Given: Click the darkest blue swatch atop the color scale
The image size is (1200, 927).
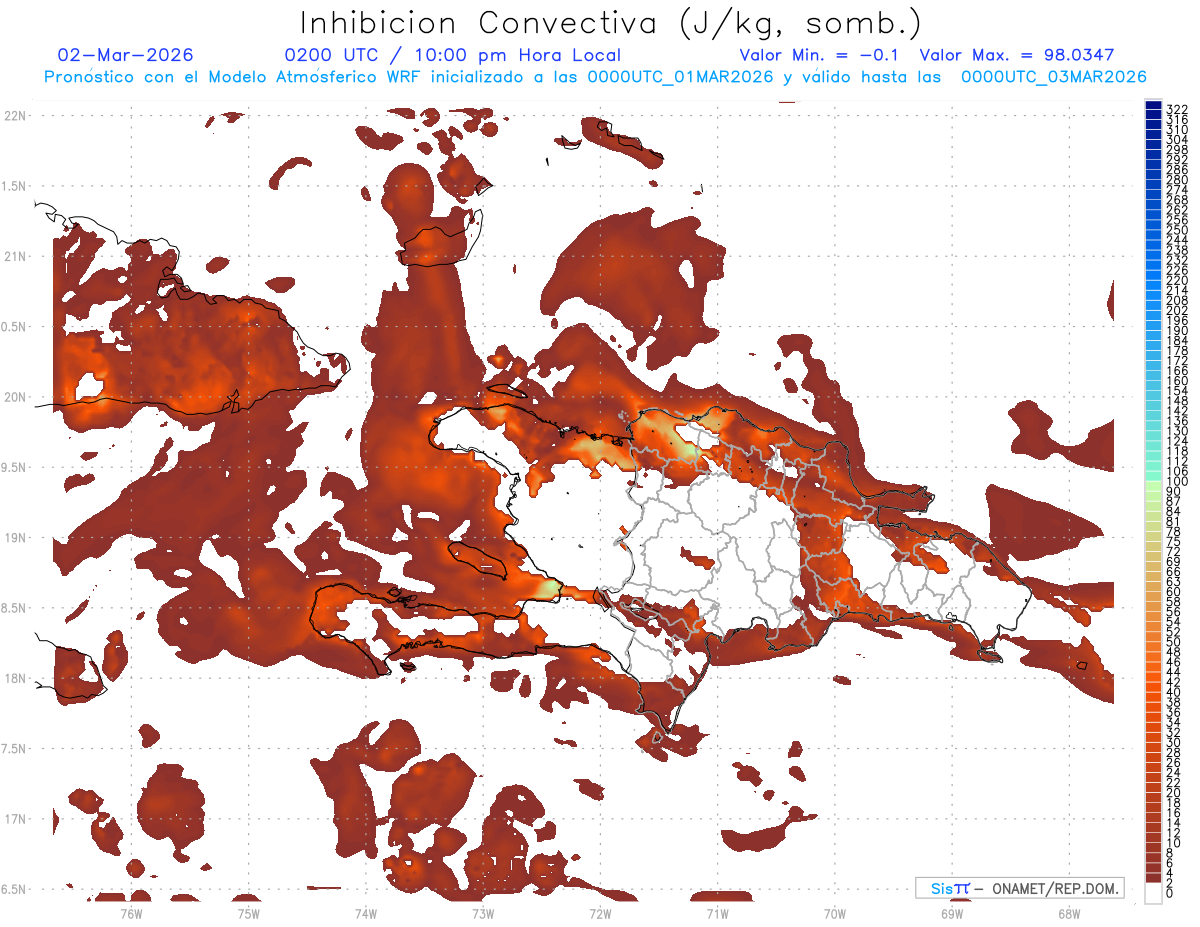Looking at the screenshot, I should click(1153, 105).
